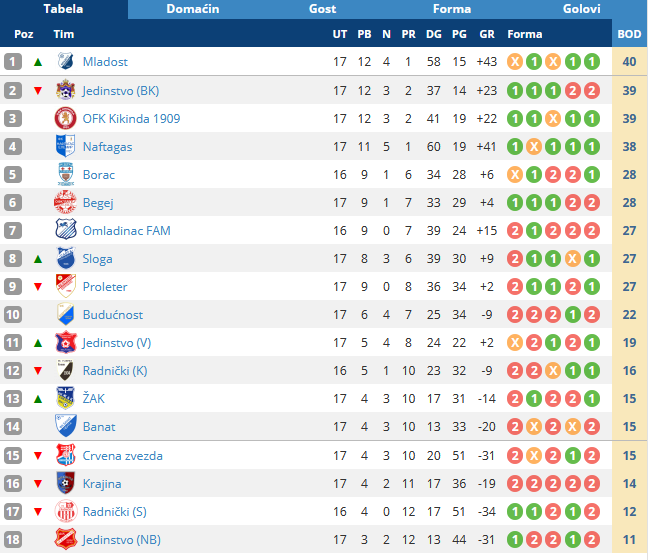Click the Budućnost team name
This screenshot has height=560, width=648.
(x=113, y=315)
